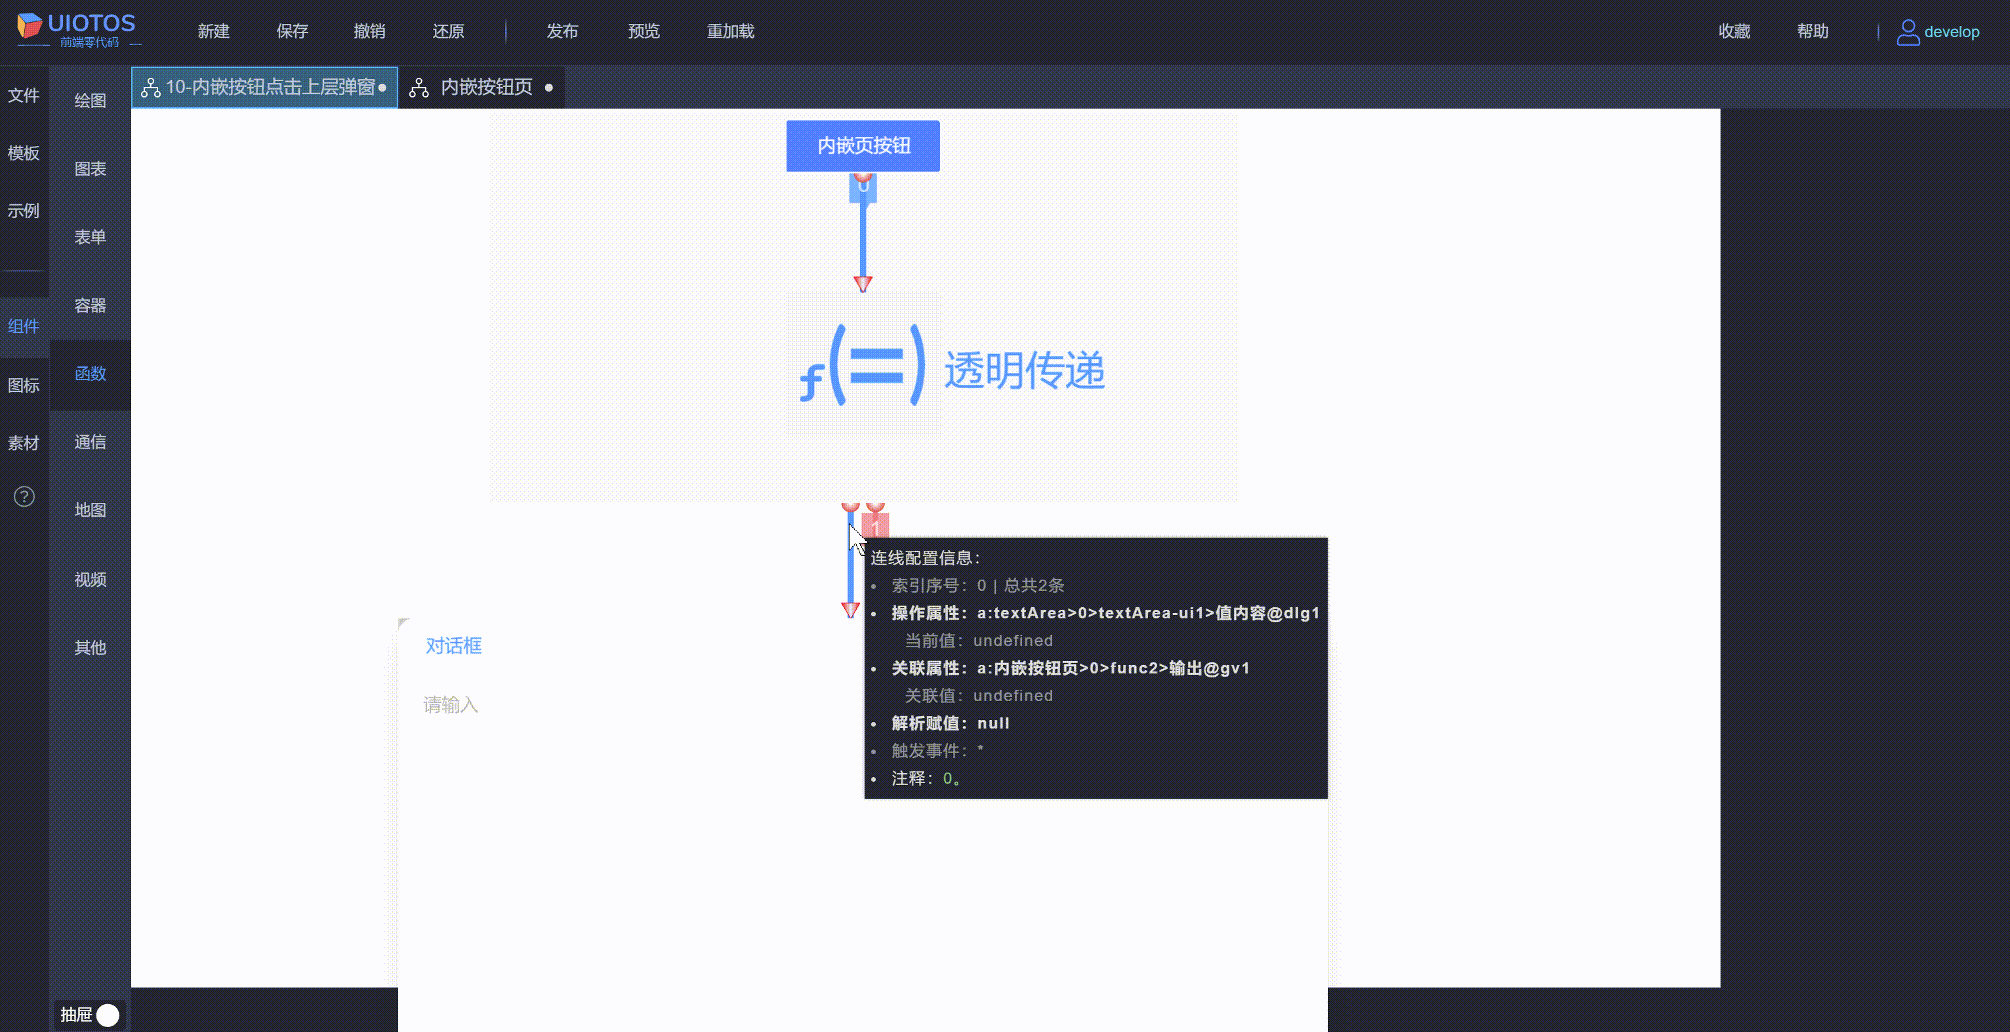Image resolution: width=2010 pixels, height=1032 pixels.
Task: Toggle the 抽屉 drawer switch
Action: [107, 1014]
